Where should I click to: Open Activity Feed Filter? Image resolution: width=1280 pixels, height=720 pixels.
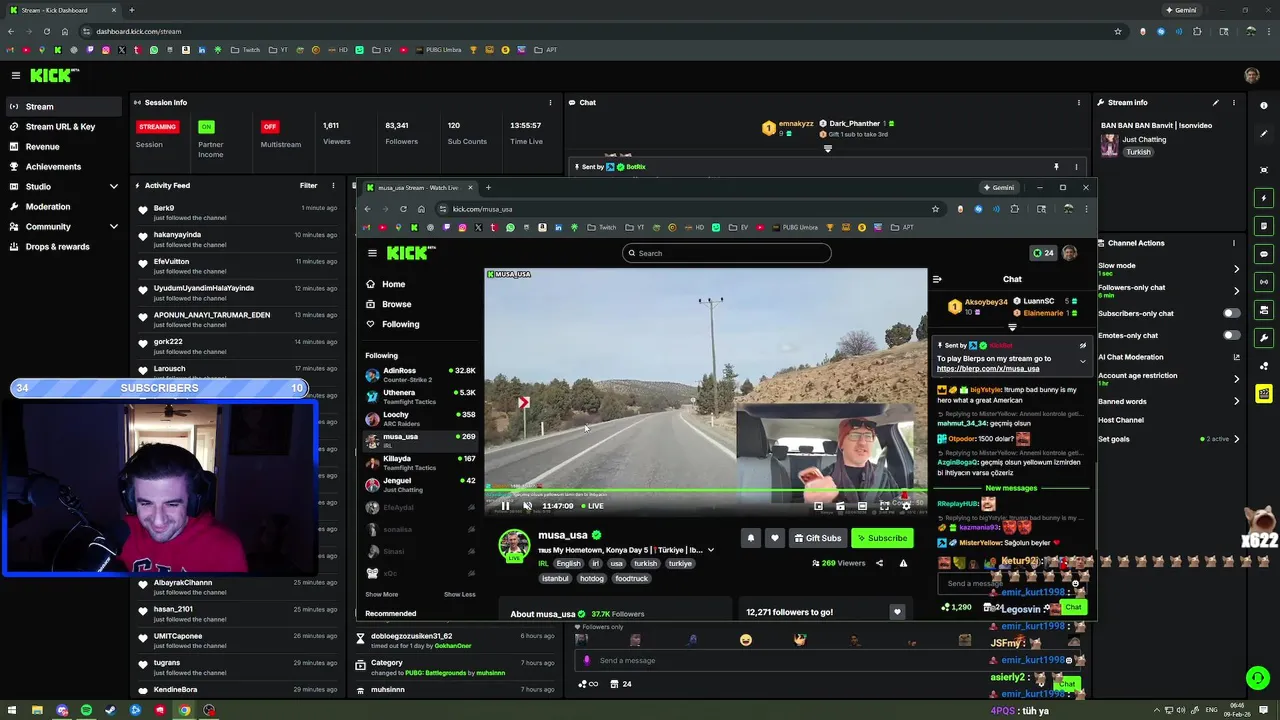[308, 185]
